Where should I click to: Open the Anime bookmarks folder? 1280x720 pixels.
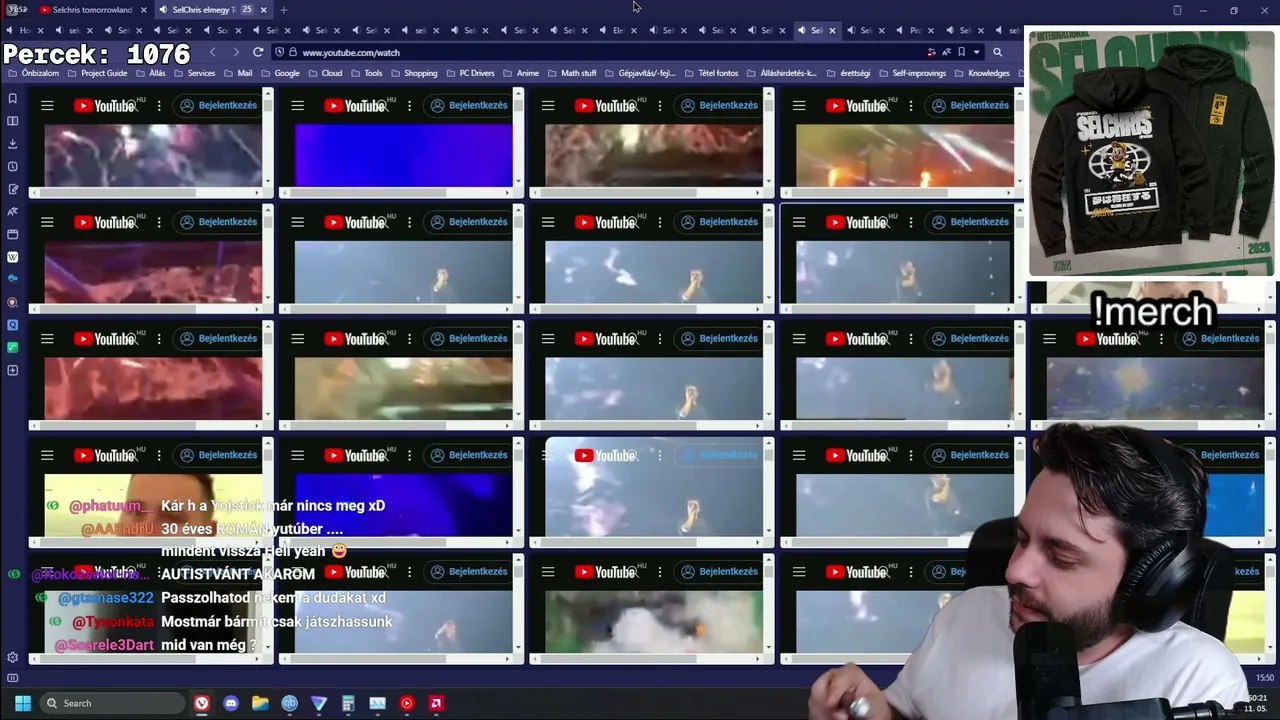[521, 73]
